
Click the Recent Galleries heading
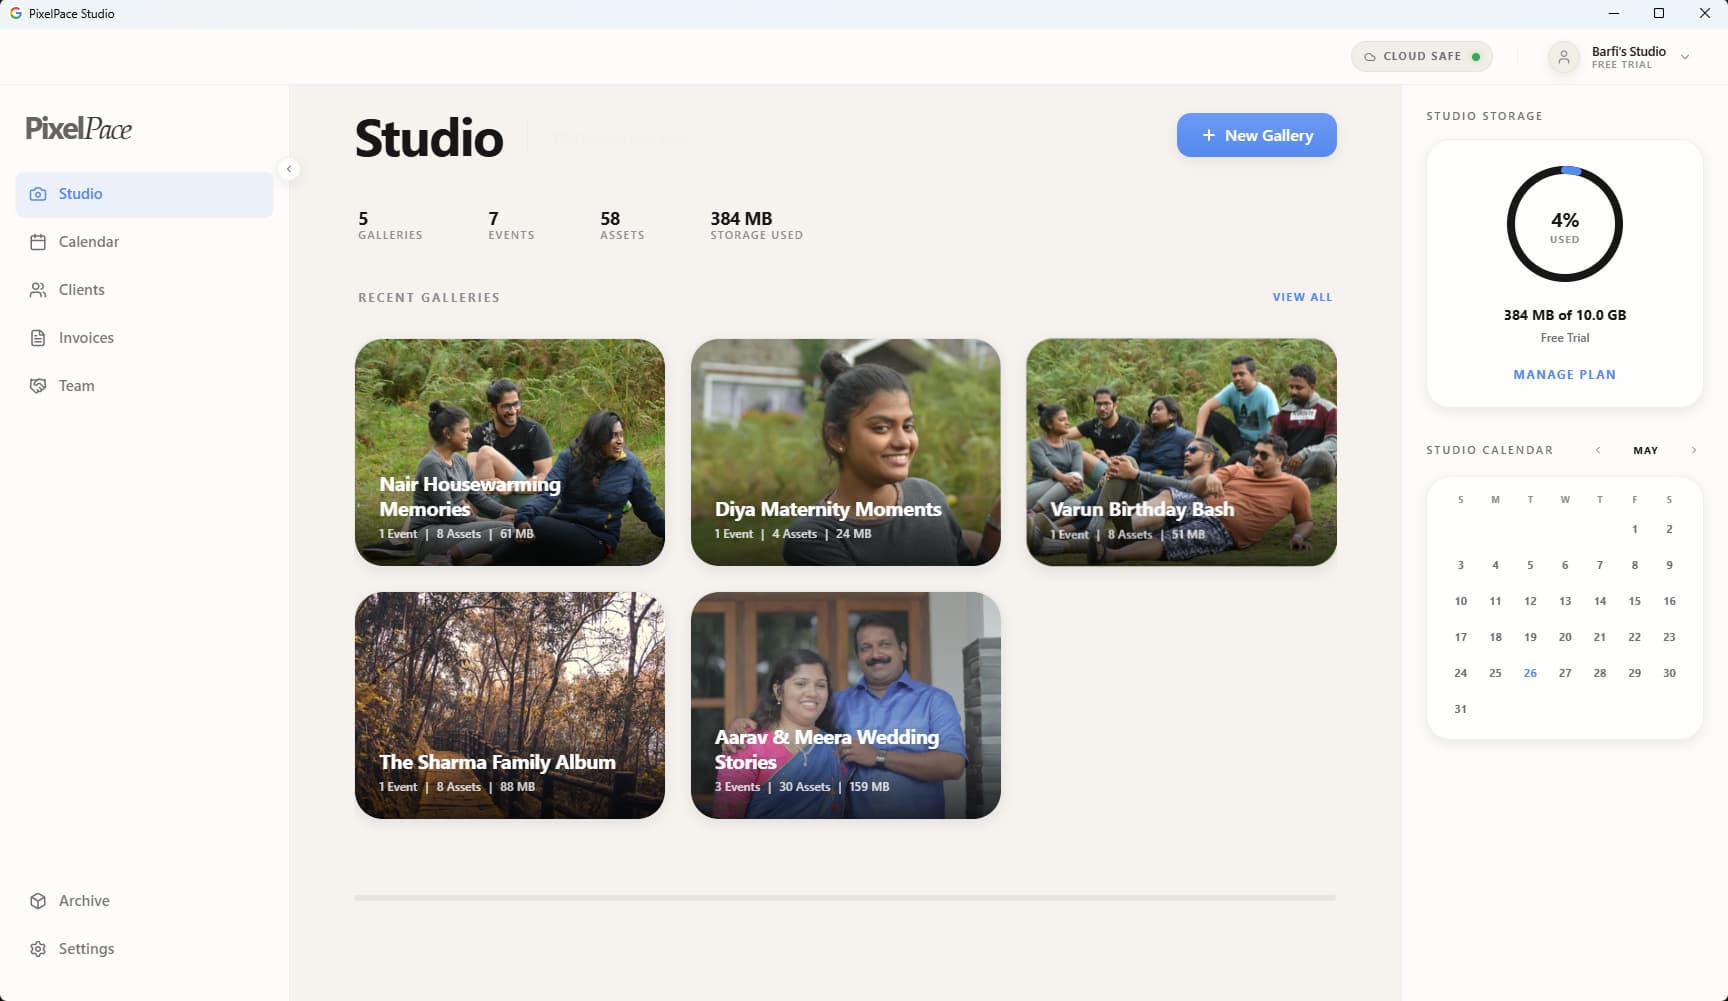pos(429,298)
